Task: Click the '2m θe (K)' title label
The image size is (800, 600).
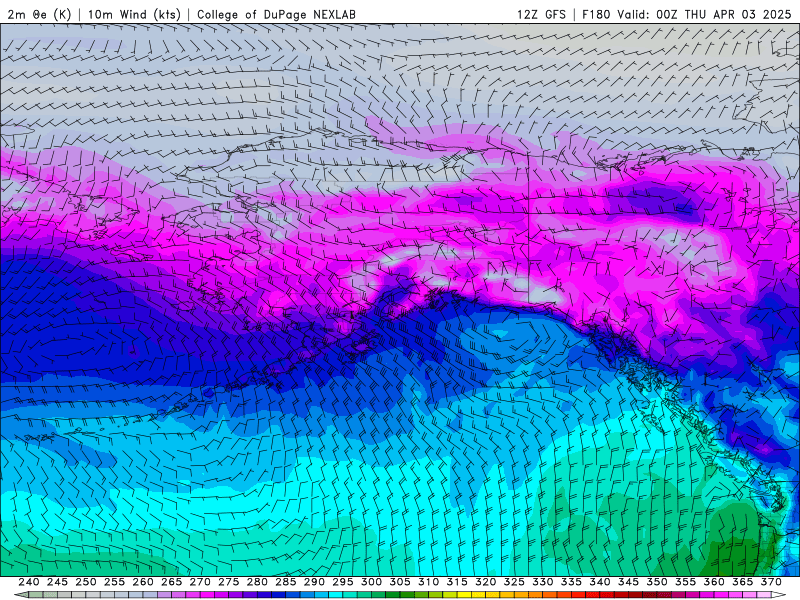Action: coord(39,14)
